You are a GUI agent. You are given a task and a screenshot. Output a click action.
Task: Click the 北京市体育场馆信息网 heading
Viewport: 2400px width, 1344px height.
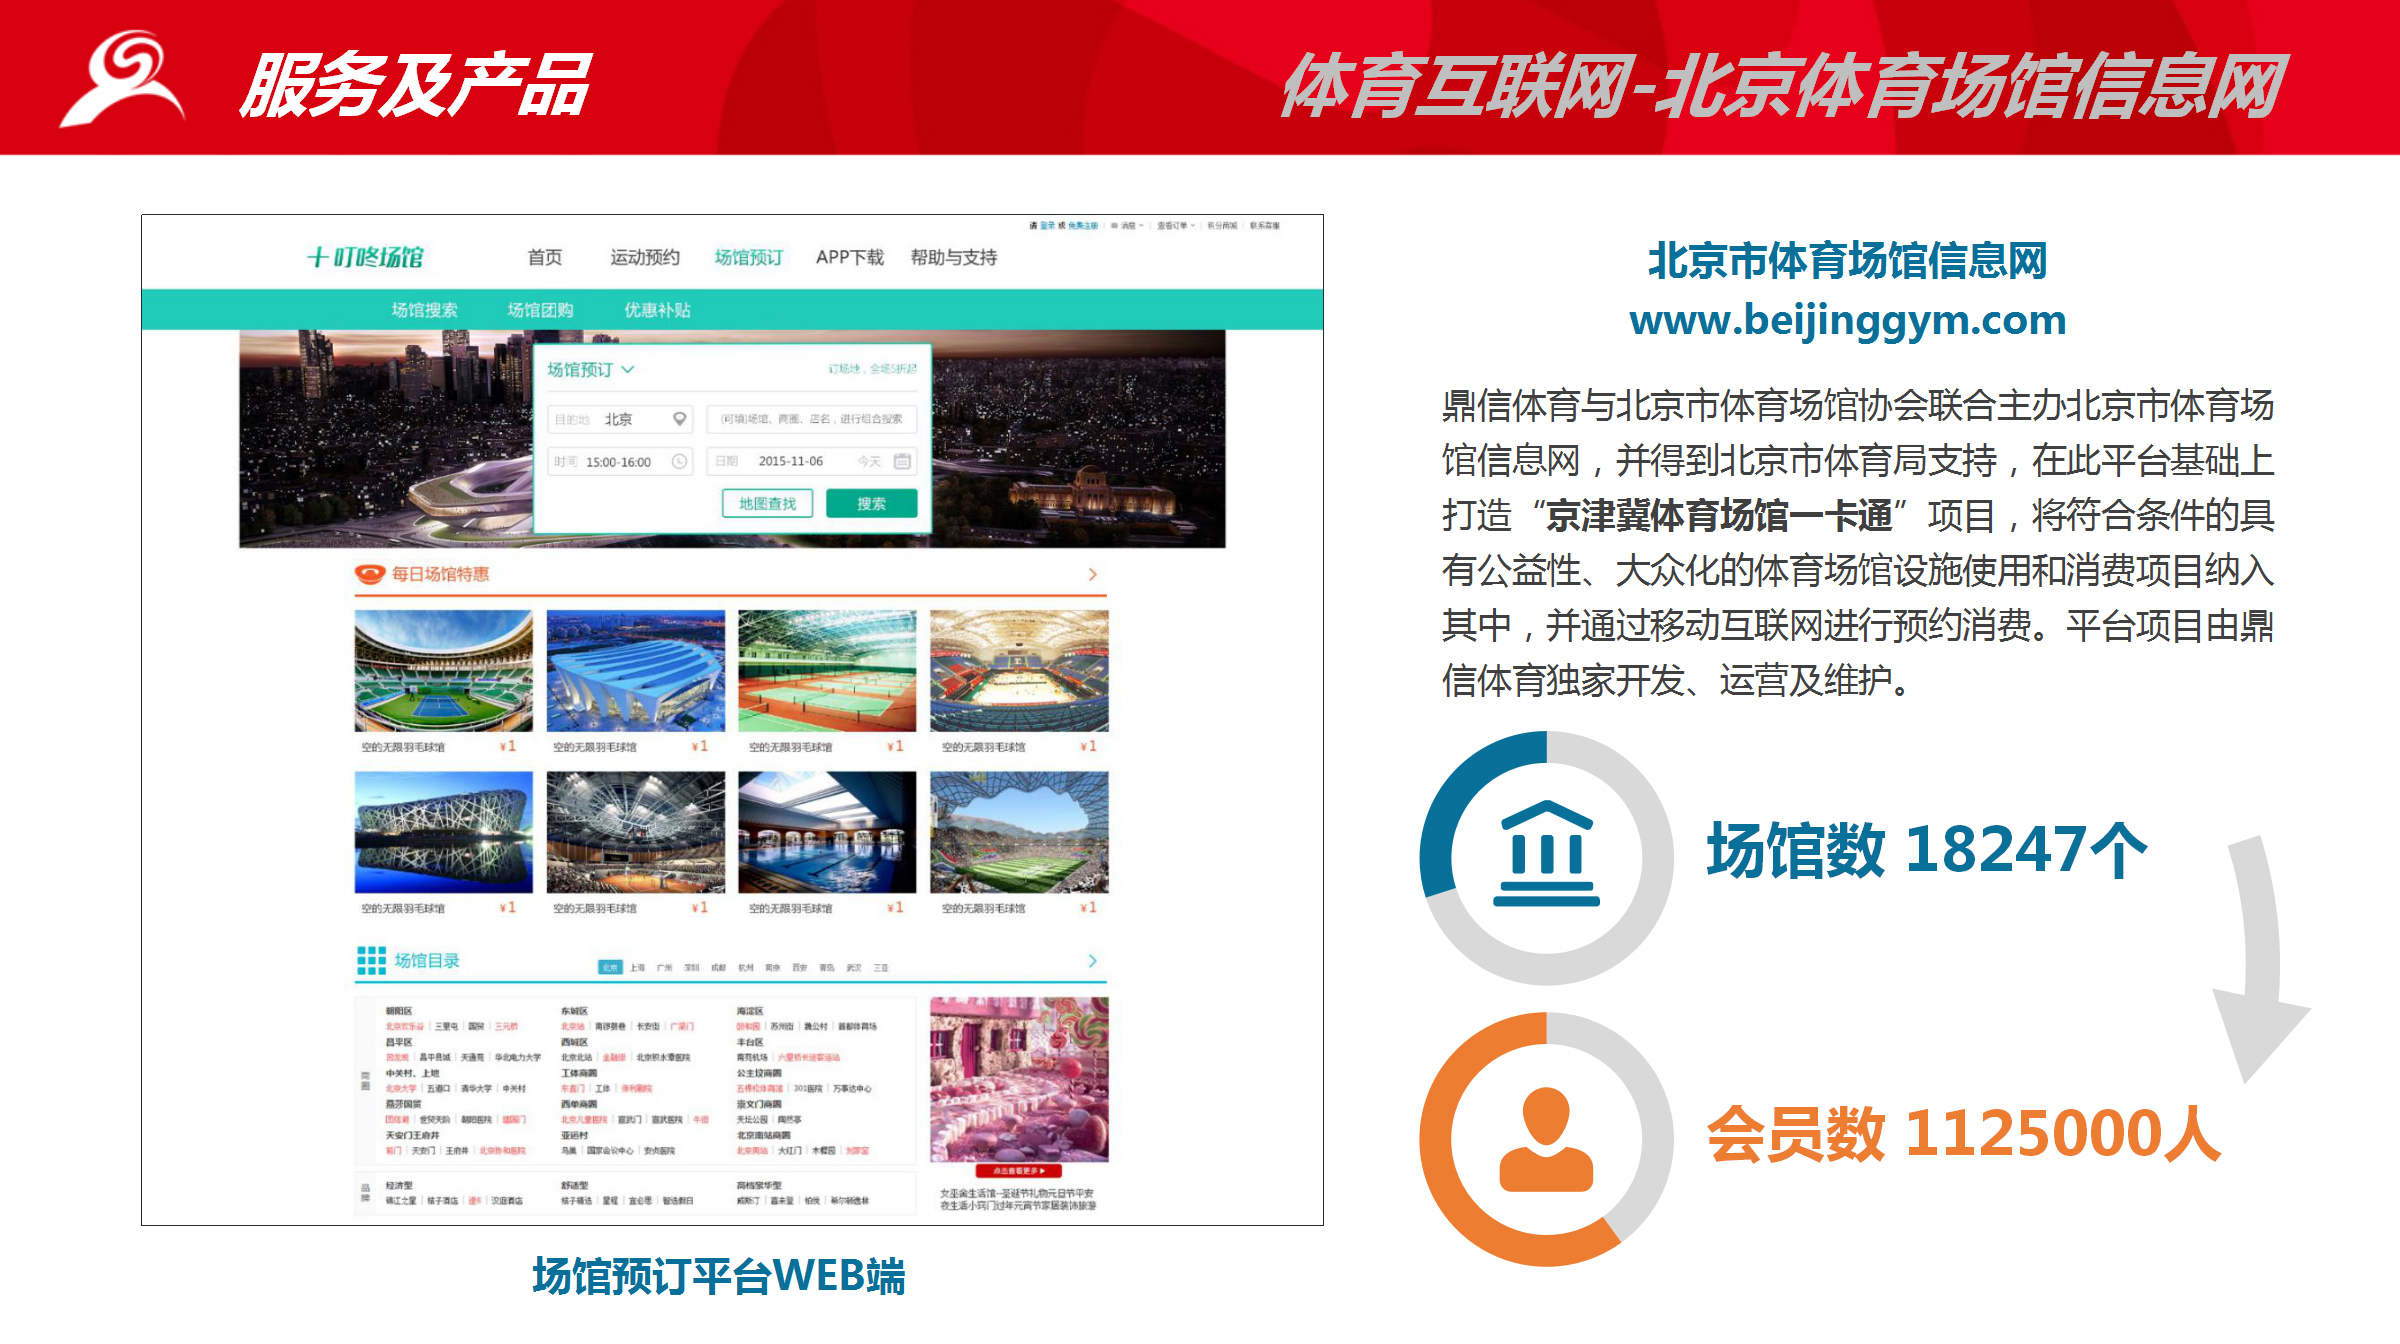click(1847, 261)
